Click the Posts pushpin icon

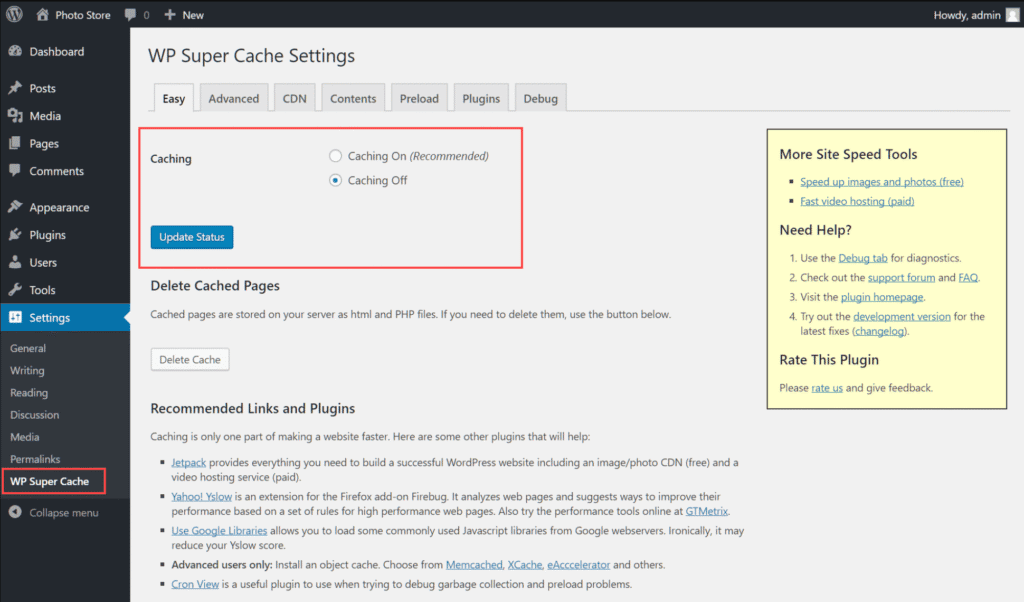pos(15,89)
